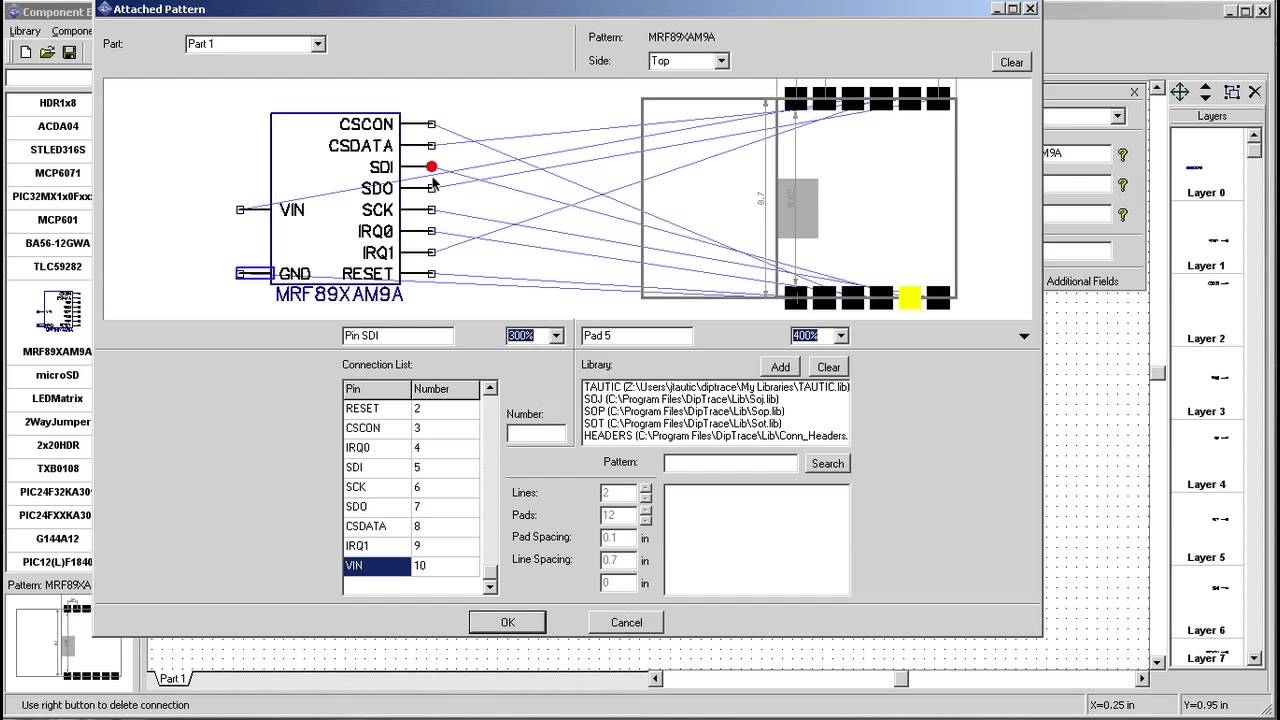Click the Add library button
The width and height of the screenshot is (1280, 720).
[x=780, y=367]
